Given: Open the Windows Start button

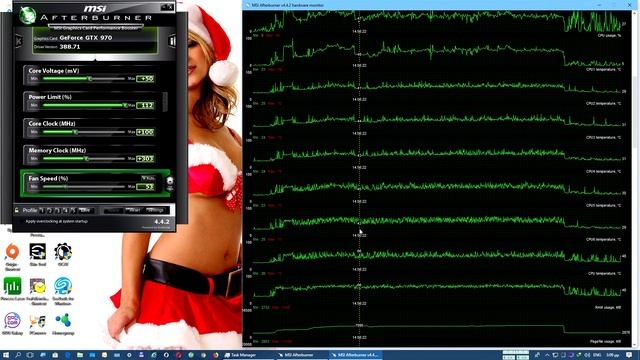Looking at the screenshot, I should pos(6,355).
